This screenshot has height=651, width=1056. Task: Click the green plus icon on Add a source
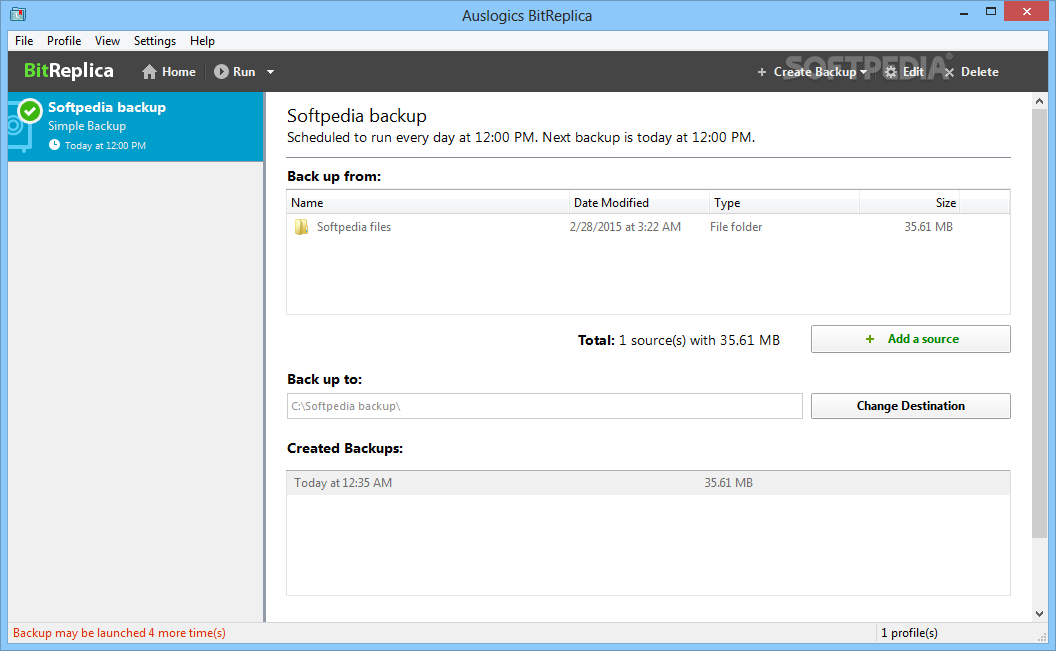pos(869,339)
